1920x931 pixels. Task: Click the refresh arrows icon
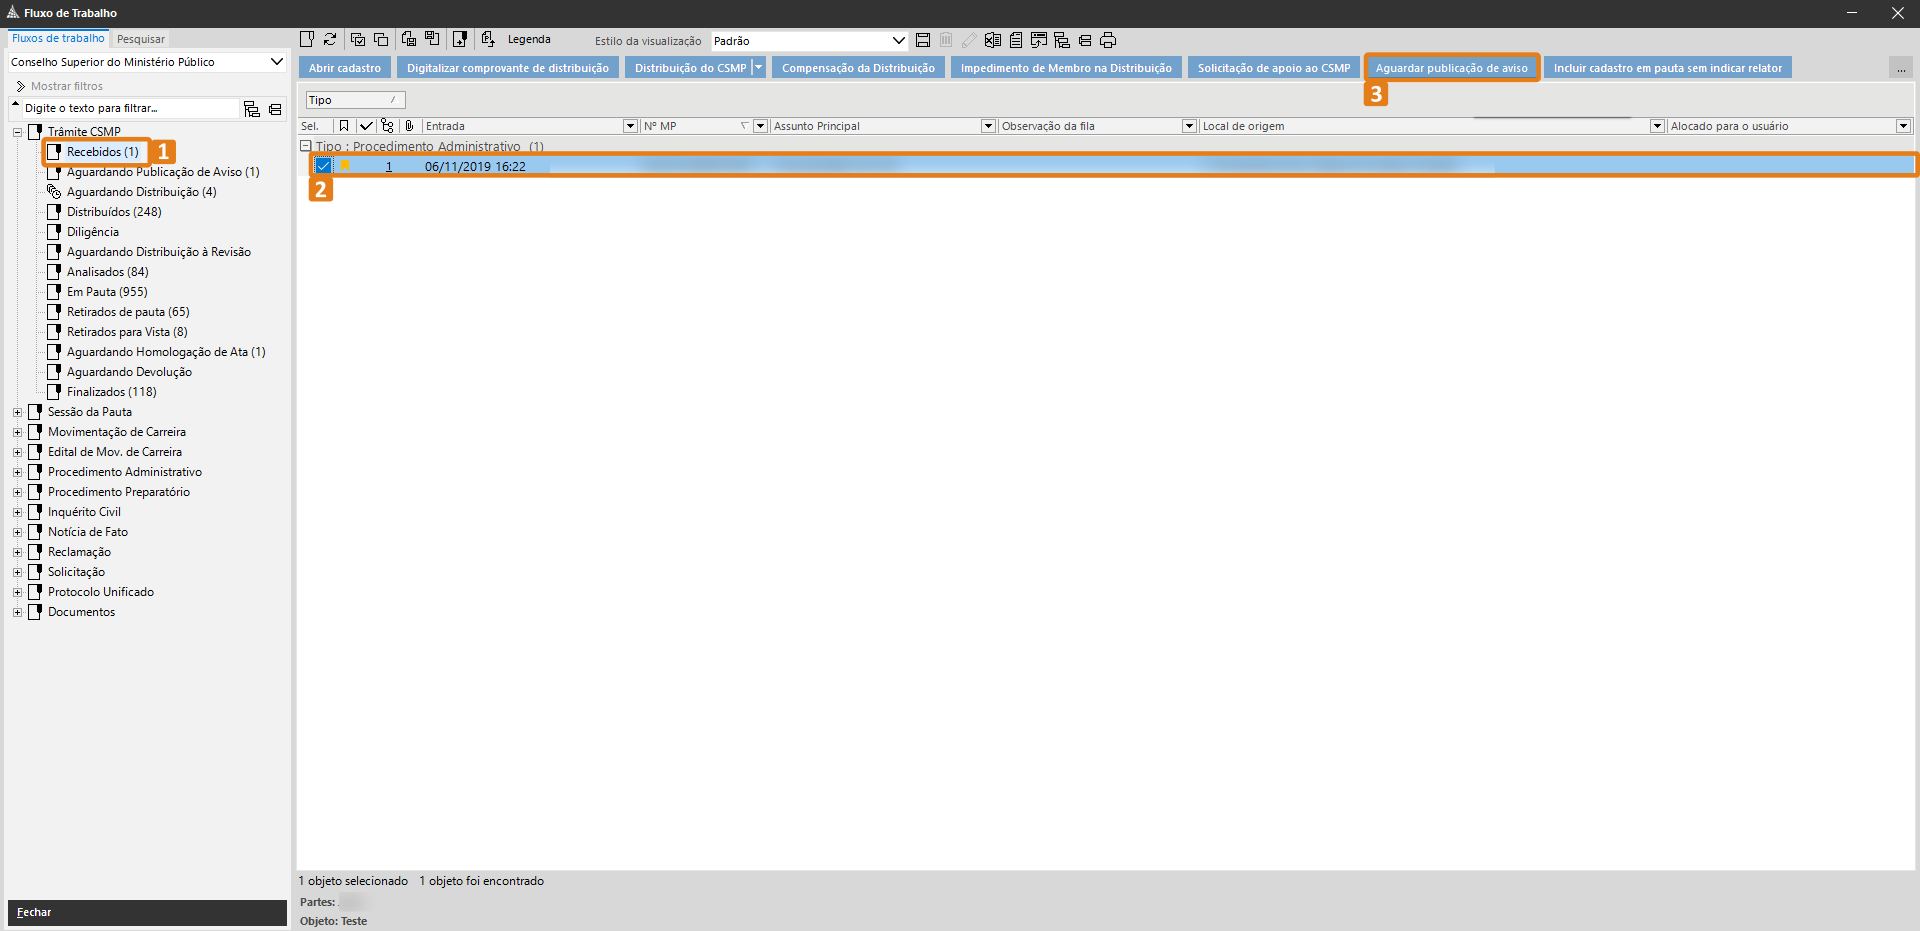(x=330, y=39)
